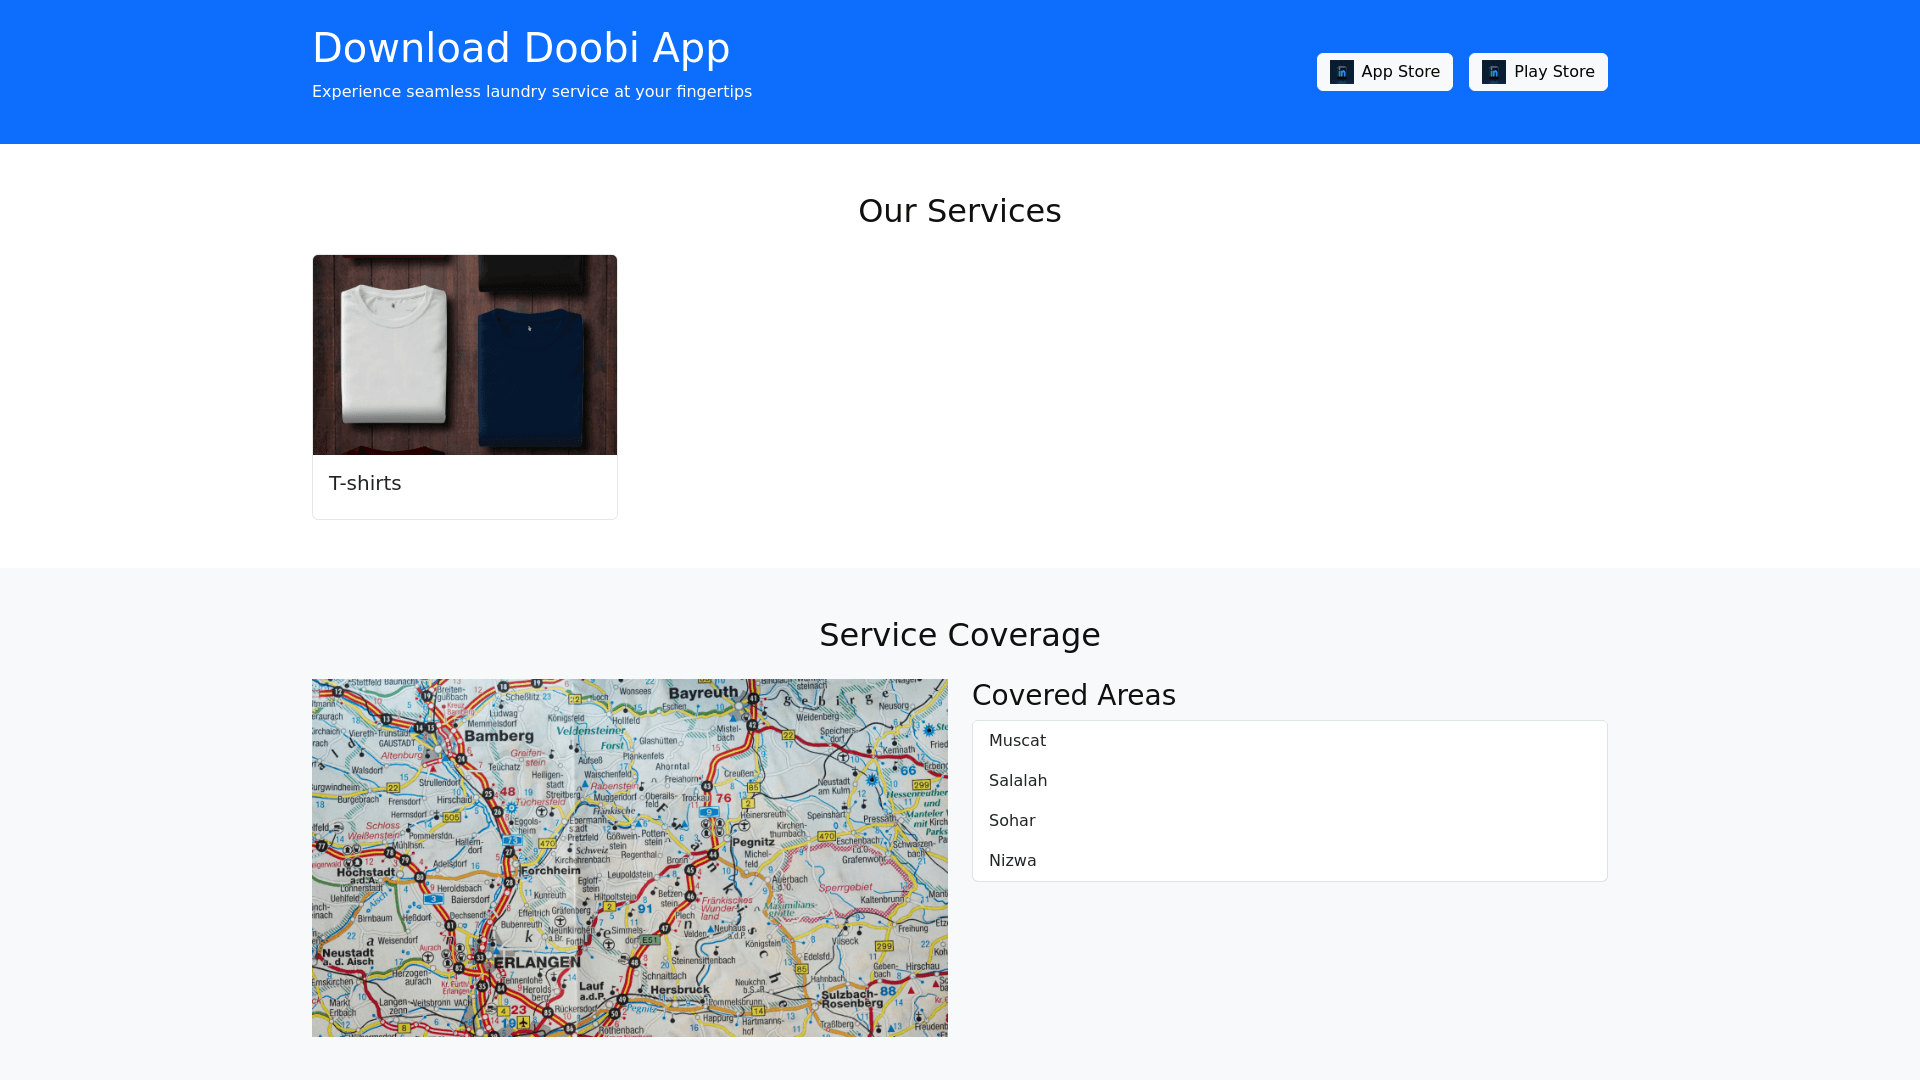The image size is (1920, 1080).
Task: Click the seamless laundry service tagline
Action: 531,92
